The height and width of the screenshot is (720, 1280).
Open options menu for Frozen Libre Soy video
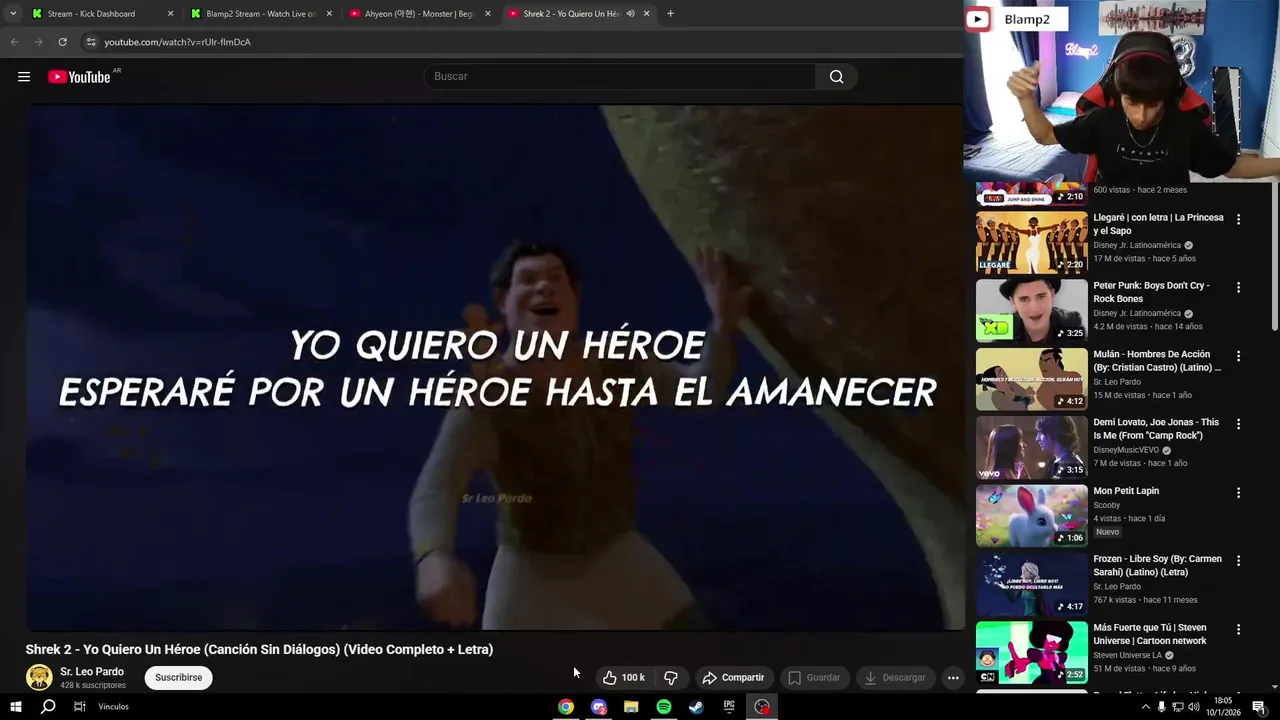click(x=1238, y=561)
